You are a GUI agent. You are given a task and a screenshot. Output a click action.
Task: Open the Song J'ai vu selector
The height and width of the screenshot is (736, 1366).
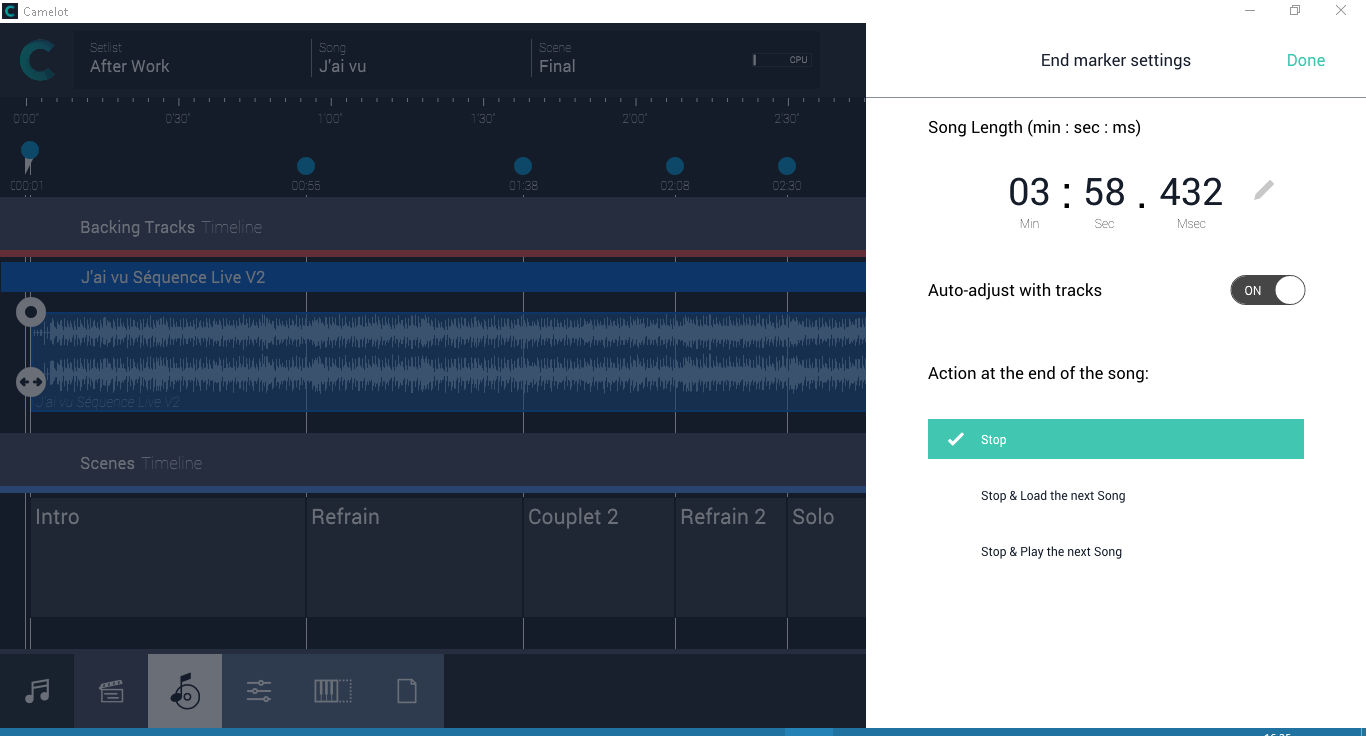tap(420, 58)
